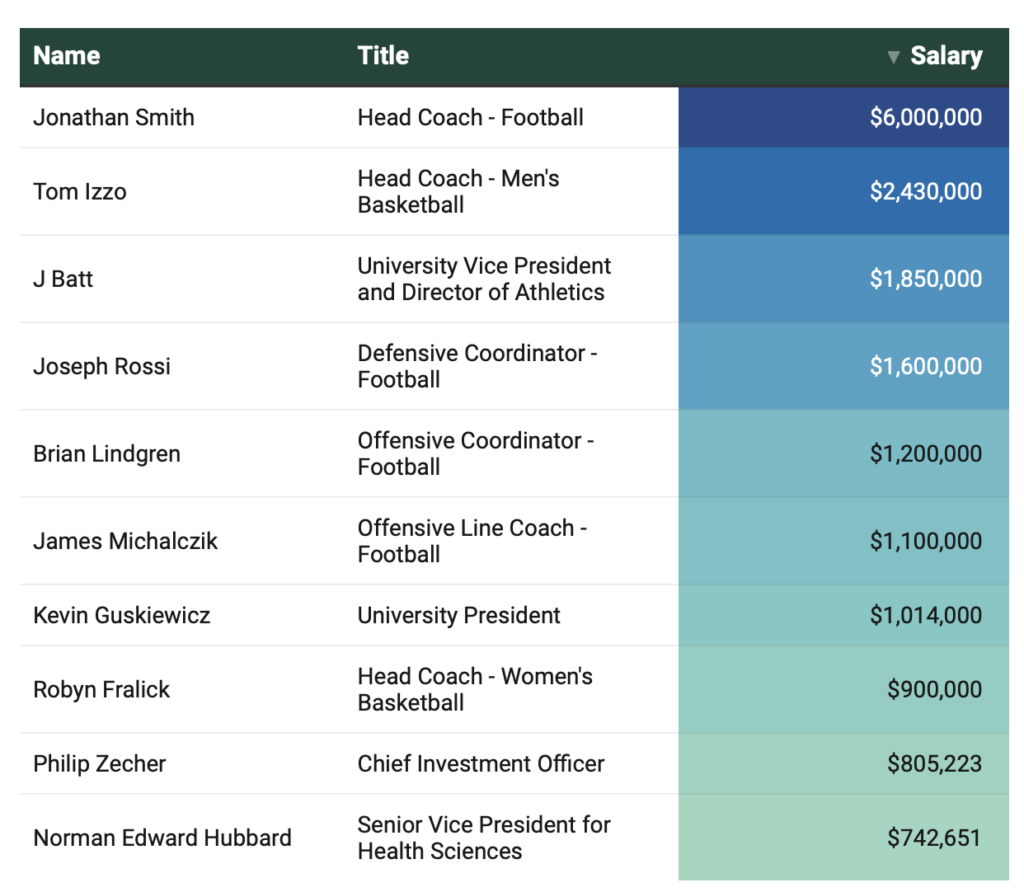Select the 'Head Coach - Football' title cell
The image size is (1024, 892).
click(470, 117)
